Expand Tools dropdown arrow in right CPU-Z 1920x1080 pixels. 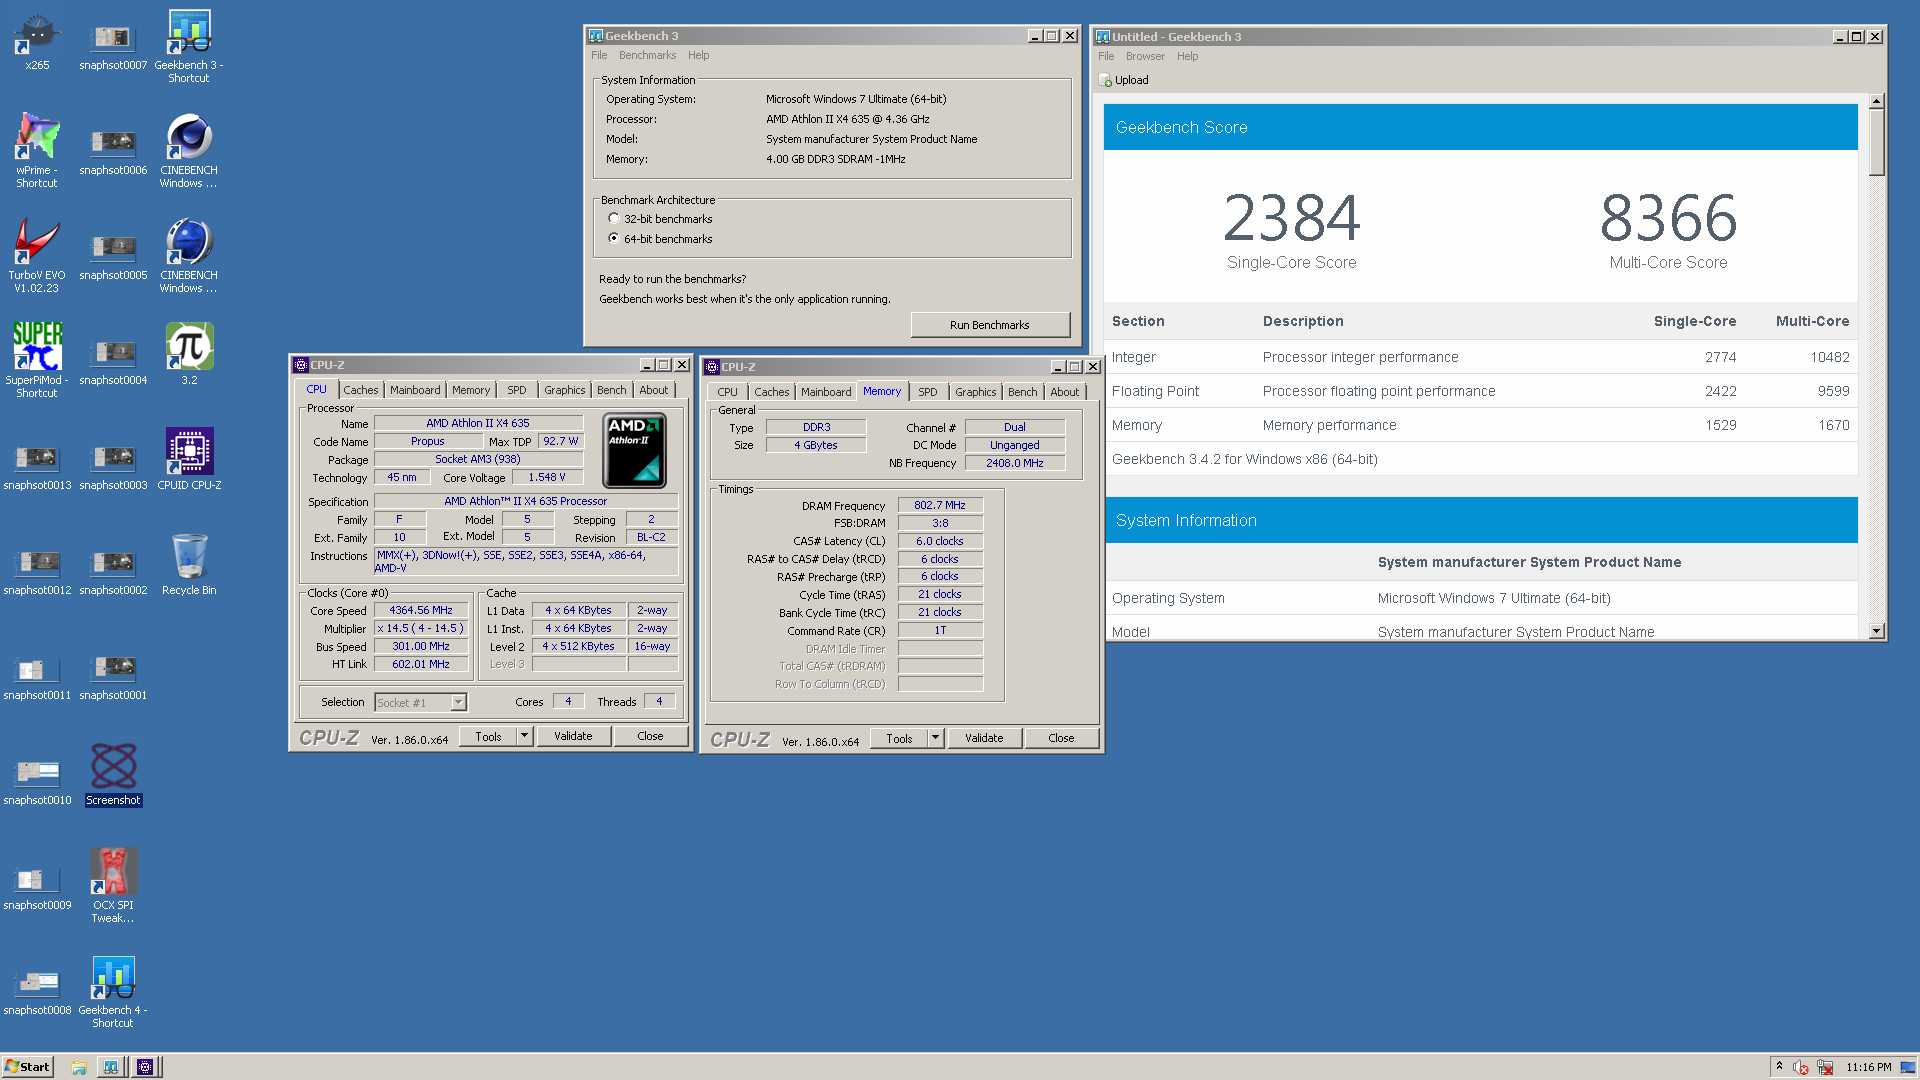click(935, 739)
